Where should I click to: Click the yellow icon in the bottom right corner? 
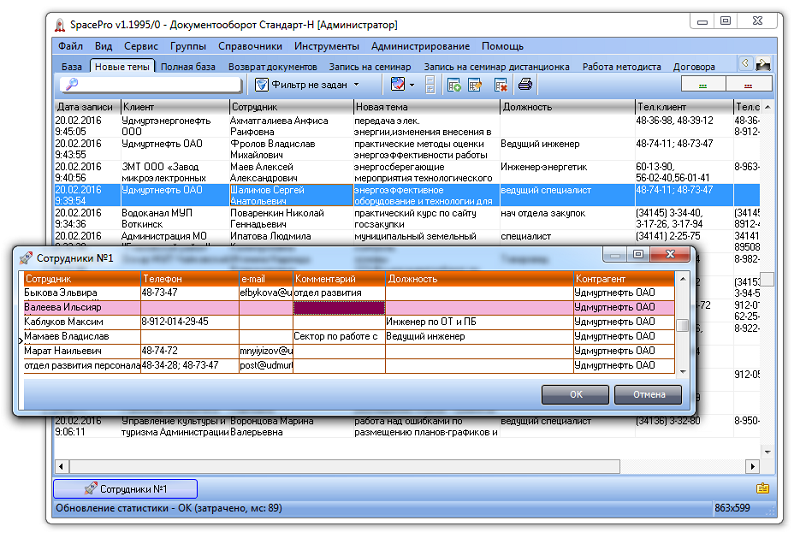763,488
